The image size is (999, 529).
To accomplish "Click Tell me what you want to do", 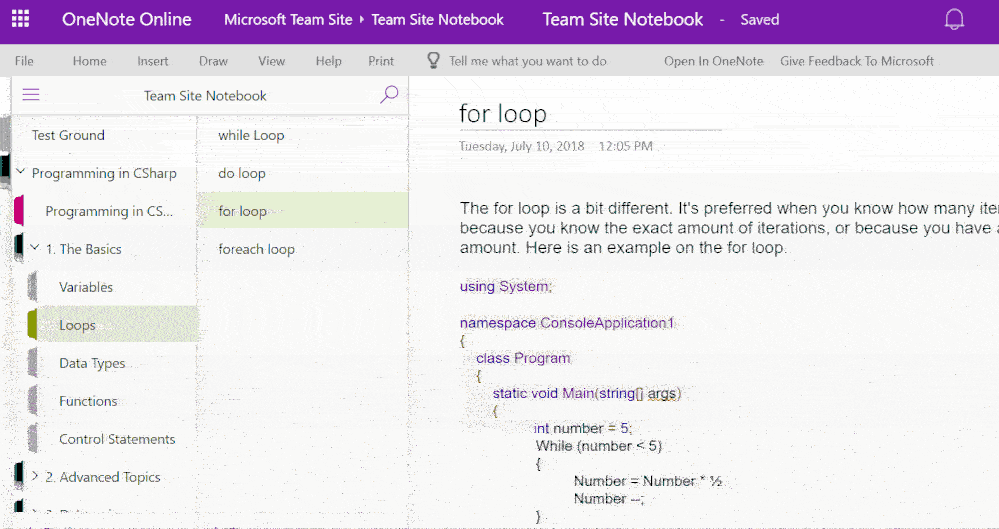I will 528,61.
